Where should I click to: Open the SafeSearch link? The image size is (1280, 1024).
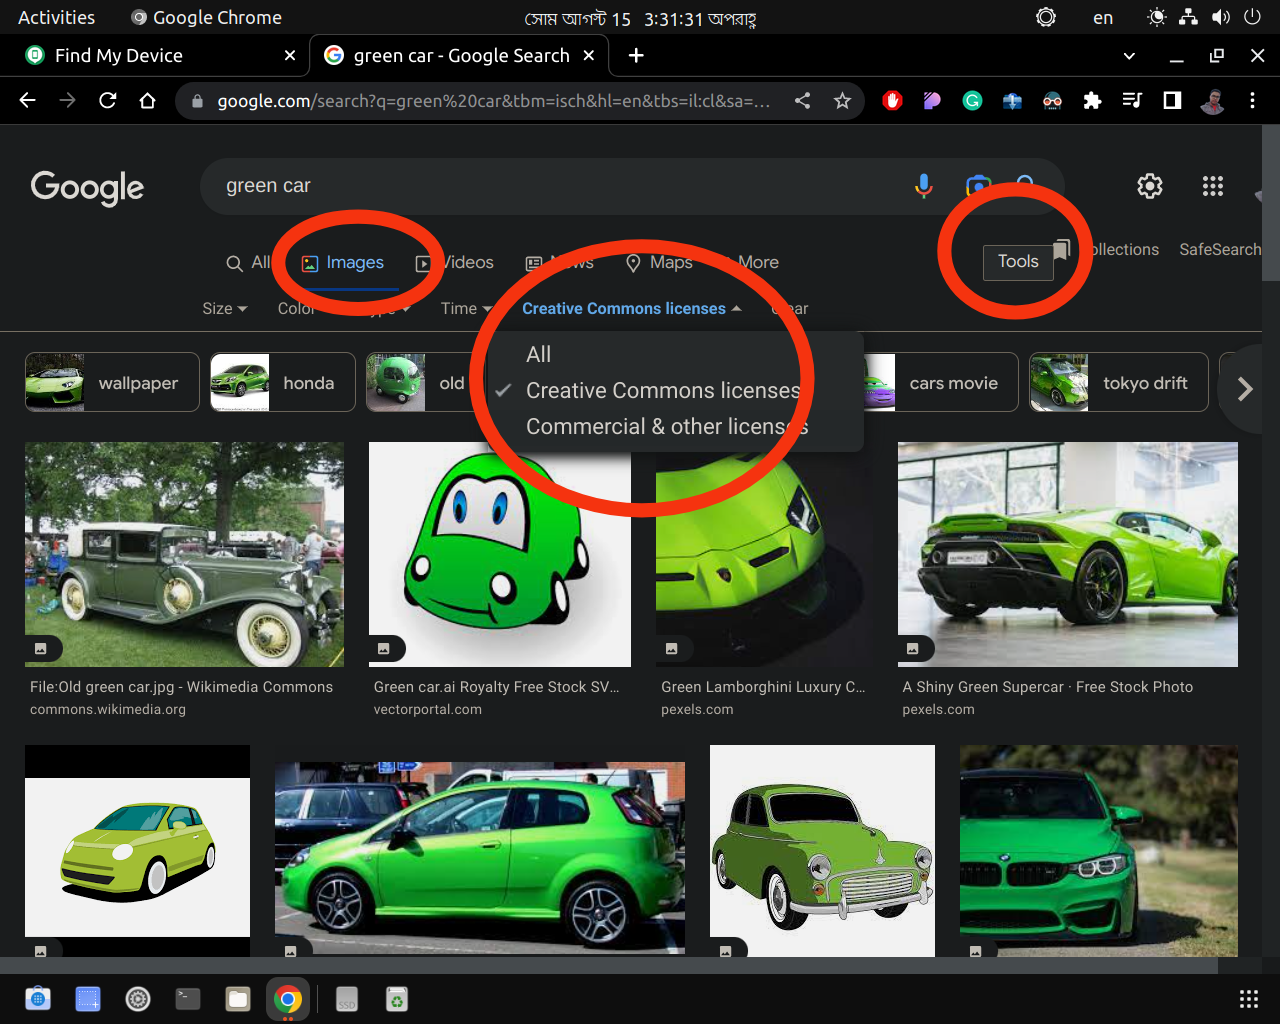(1219, 250)
